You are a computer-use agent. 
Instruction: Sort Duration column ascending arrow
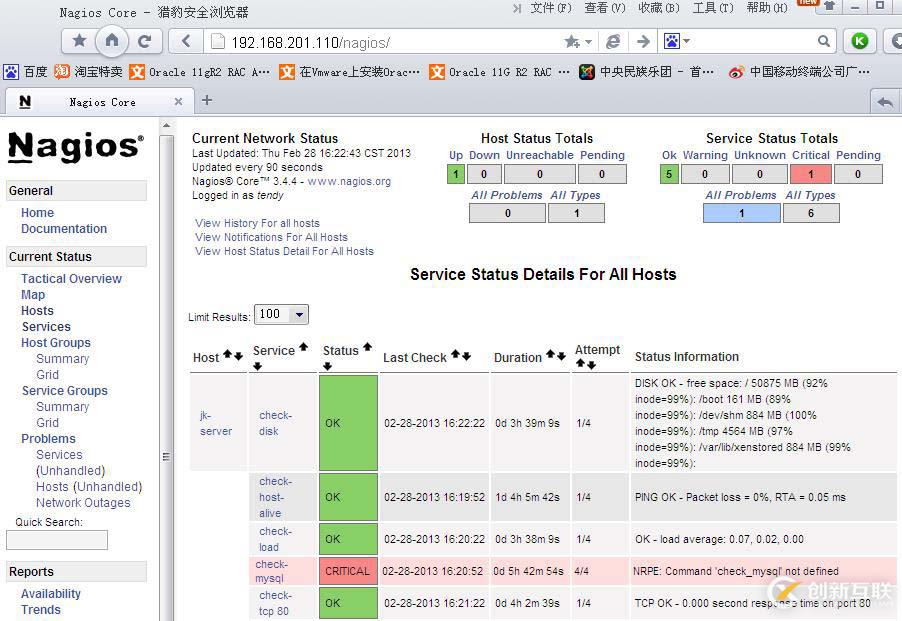click(x=549, y=355)
